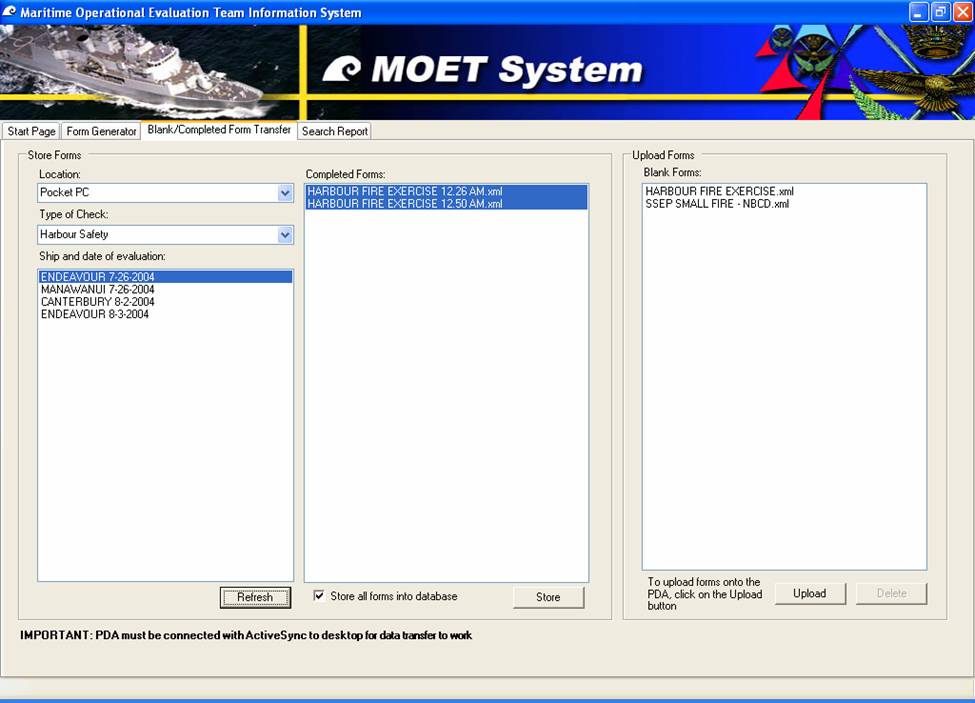Open the Type of Check dropdown

tap(285, 235)
